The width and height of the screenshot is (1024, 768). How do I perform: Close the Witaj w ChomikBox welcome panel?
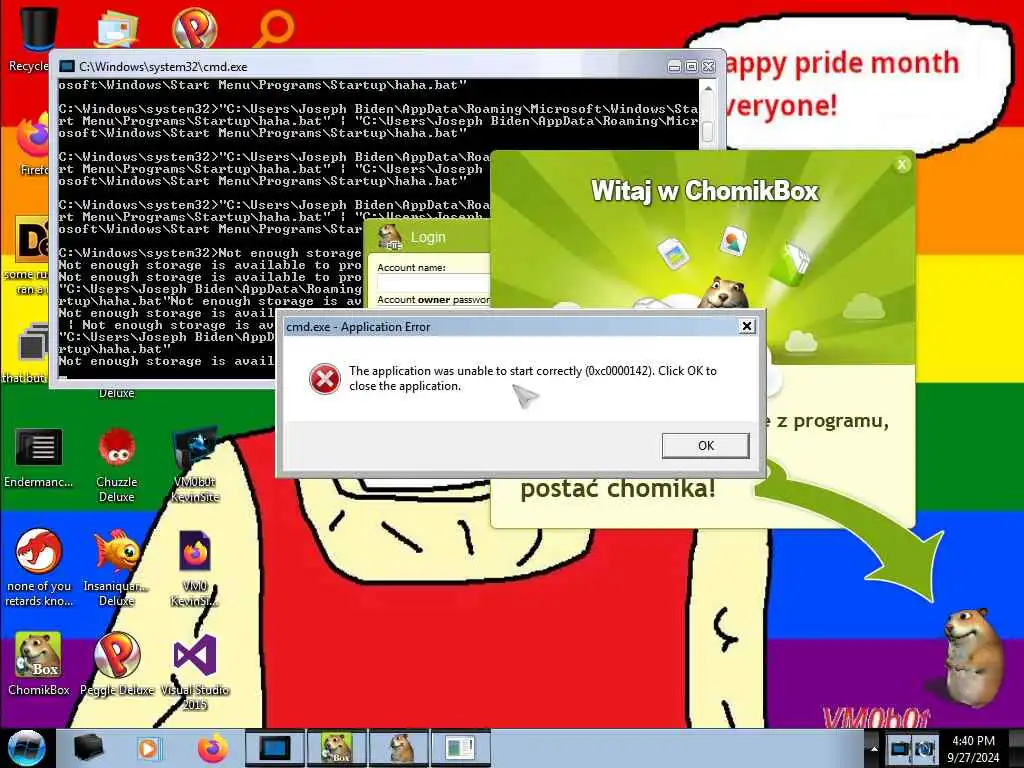pos(902,165)
